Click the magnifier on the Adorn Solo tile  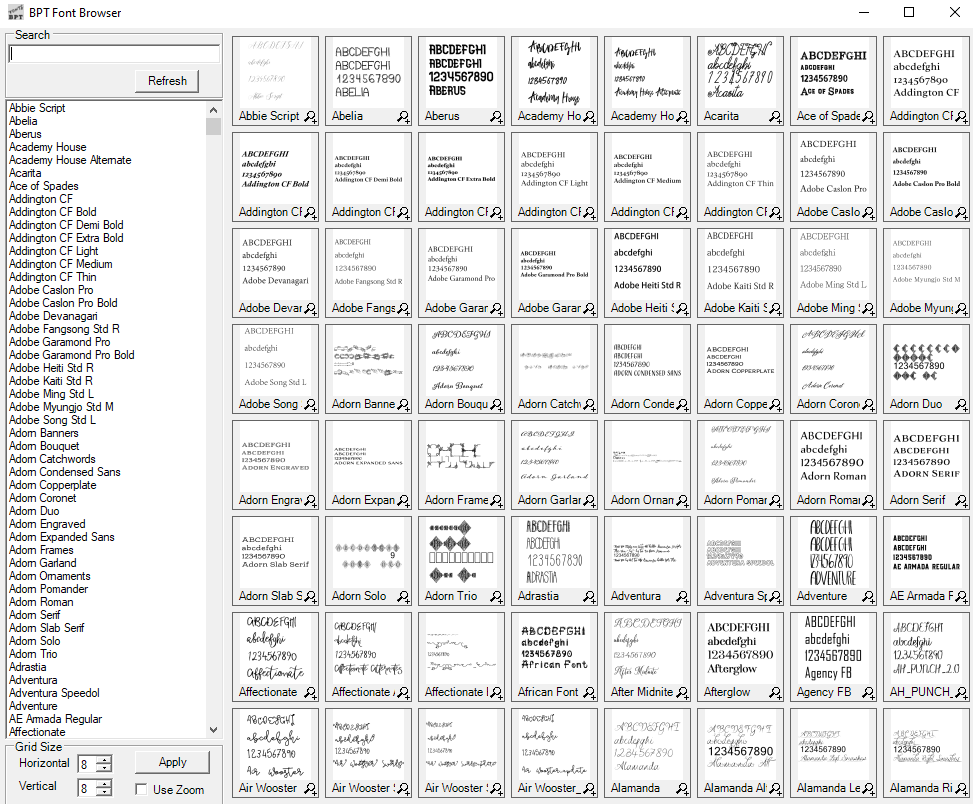pyautogui.click(x=403, y=597)
